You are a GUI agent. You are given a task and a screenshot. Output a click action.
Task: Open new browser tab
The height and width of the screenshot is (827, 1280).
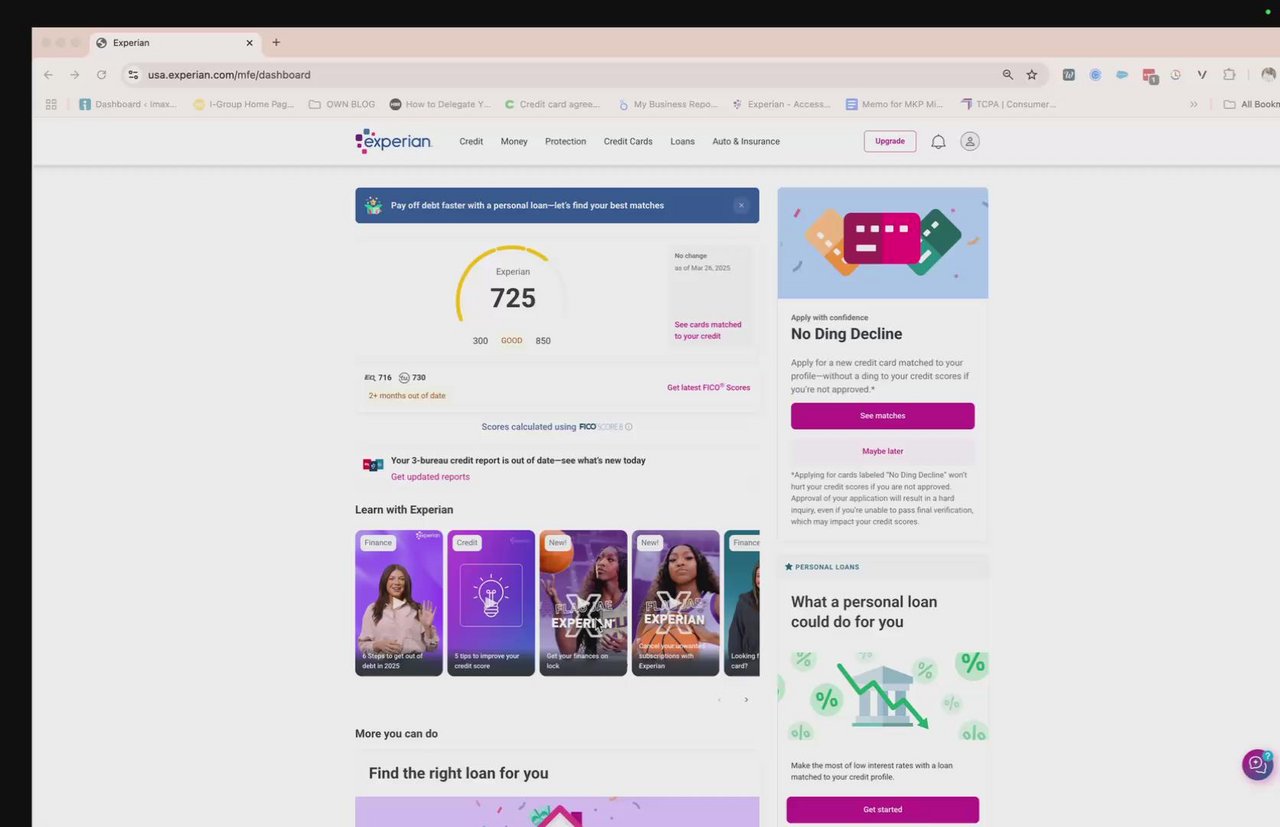point(276,43)
